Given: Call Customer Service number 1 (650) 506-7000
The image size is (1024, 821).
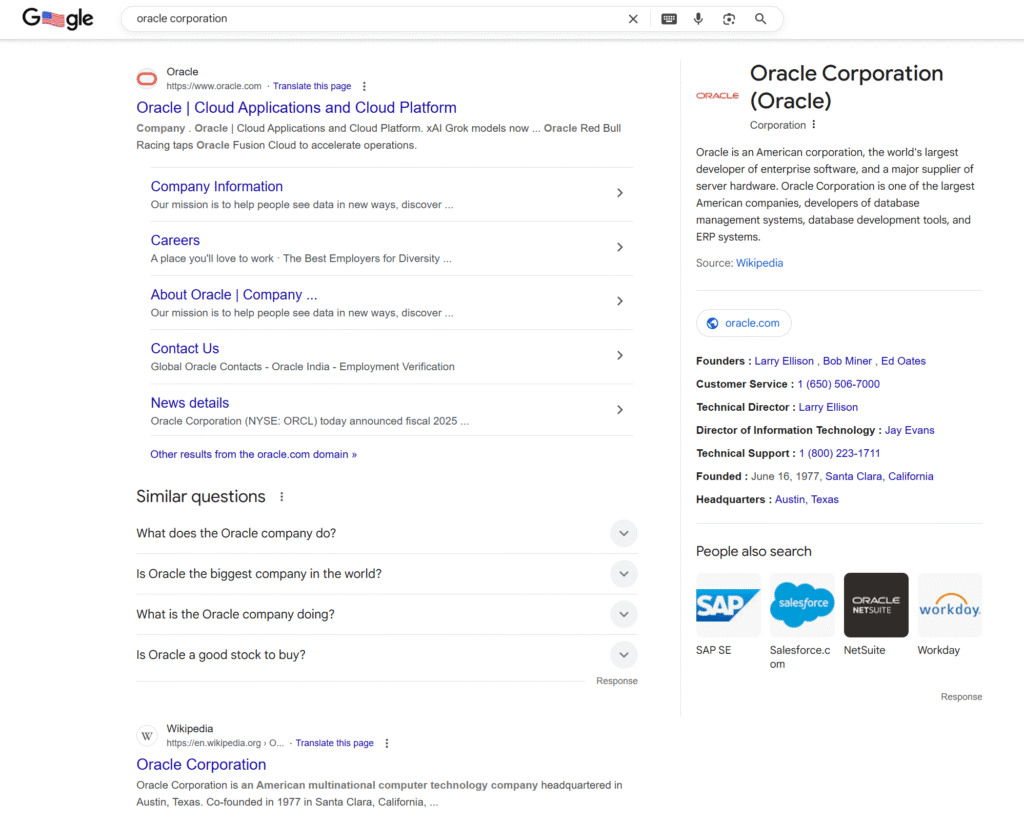Looking at the screenshot, I should click(839, 384).
